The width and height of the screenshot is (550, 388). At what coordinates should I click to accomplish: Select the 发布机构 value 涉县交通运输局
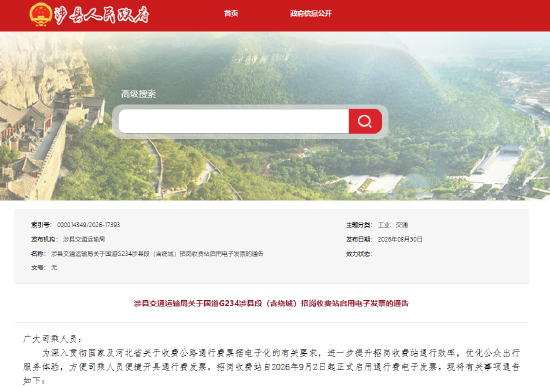pos(84,239)
